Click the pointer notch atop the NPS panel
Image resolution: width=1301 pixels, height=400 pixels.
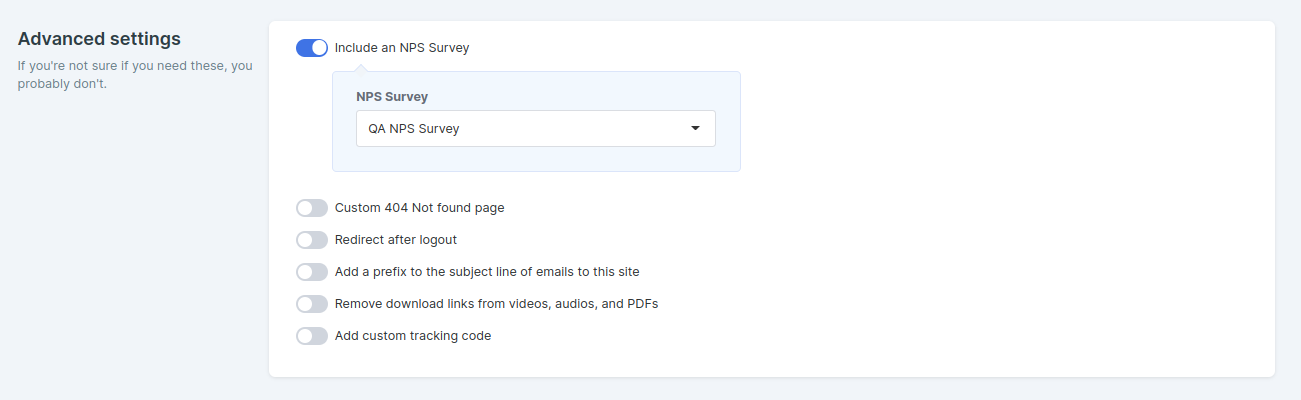pos(362,68)
